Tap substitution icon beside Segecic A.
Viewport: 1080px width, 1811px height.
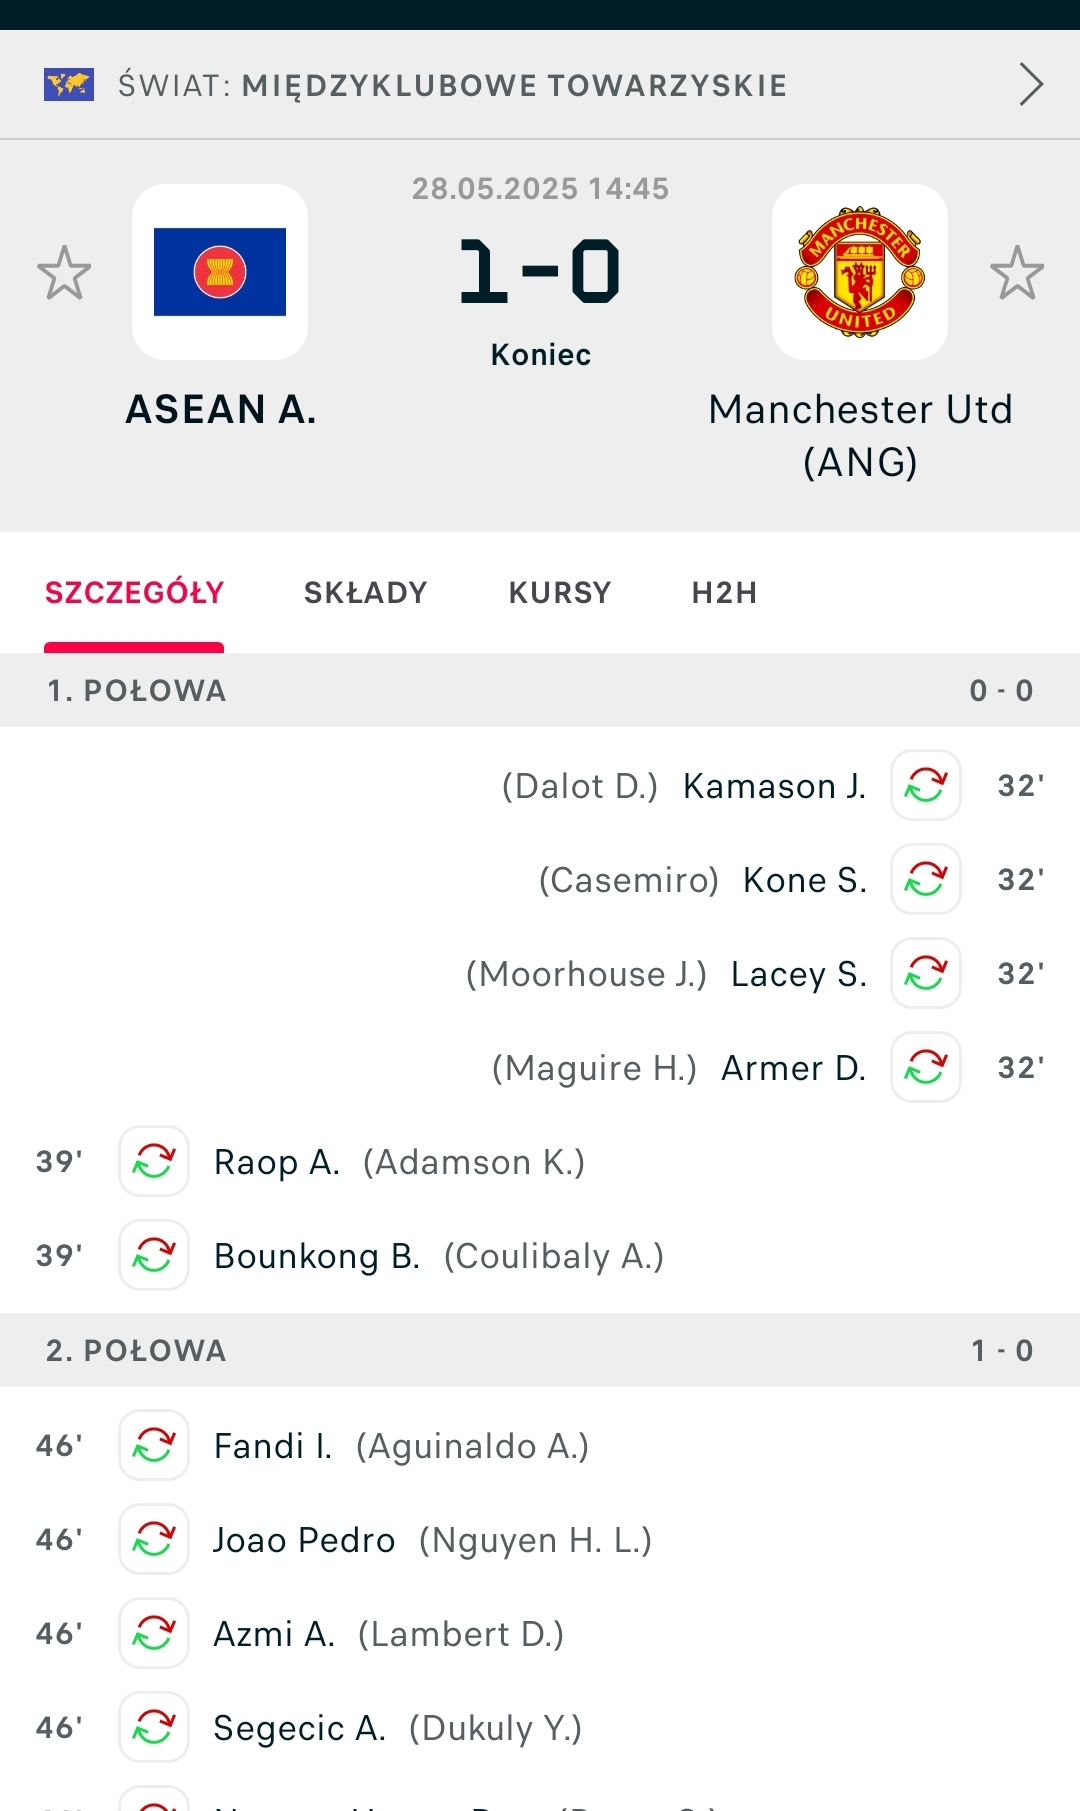[x=154, y=1727]
